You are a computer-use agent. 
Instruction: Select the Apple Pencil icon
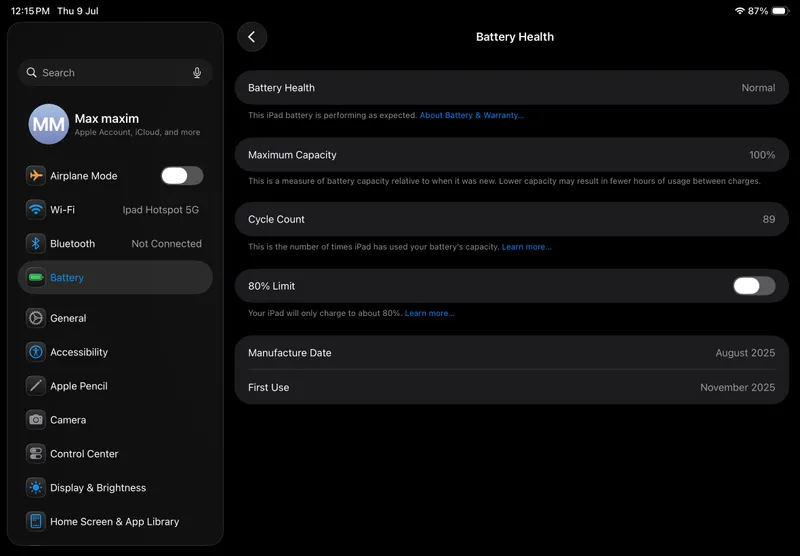[x=36, y=386]
